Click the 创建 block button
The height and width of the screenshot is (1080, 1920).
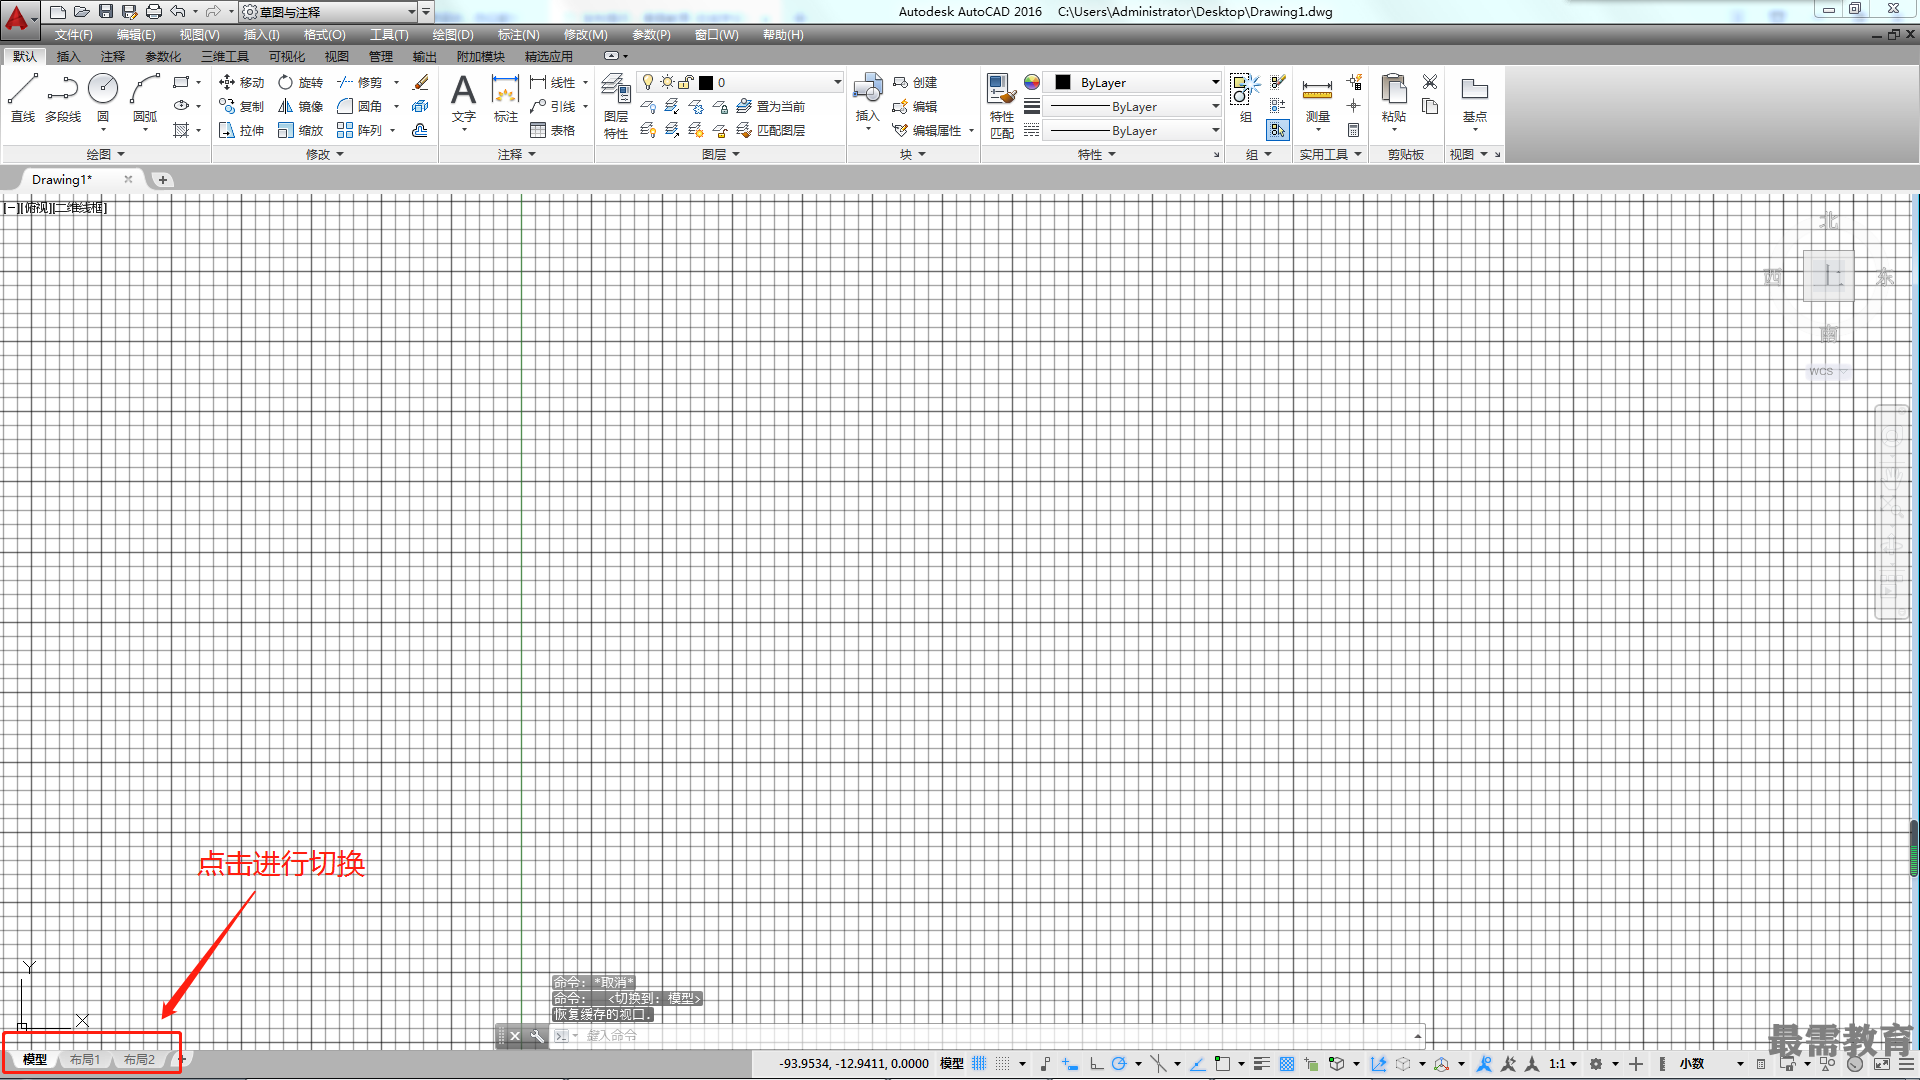pos(915,82)
